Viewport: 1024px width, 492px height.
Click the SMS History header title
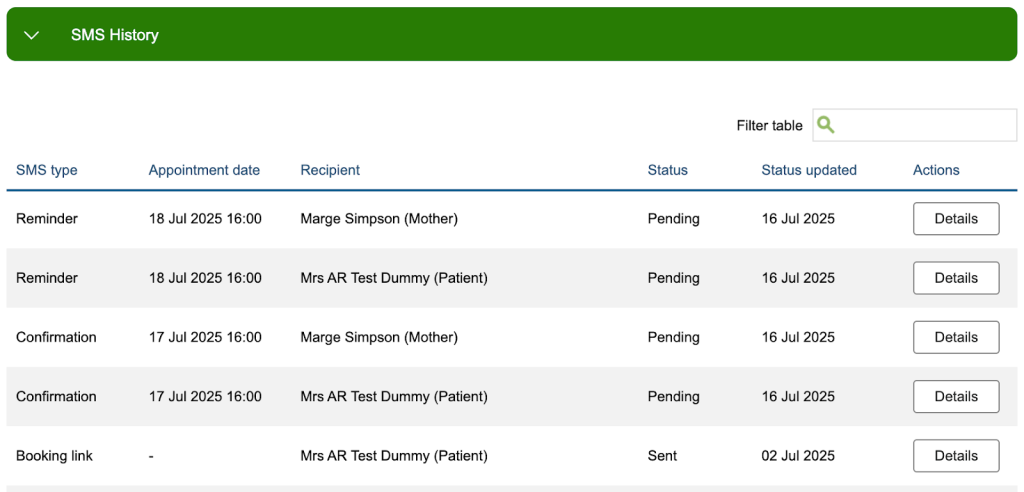tap(114, 35)
